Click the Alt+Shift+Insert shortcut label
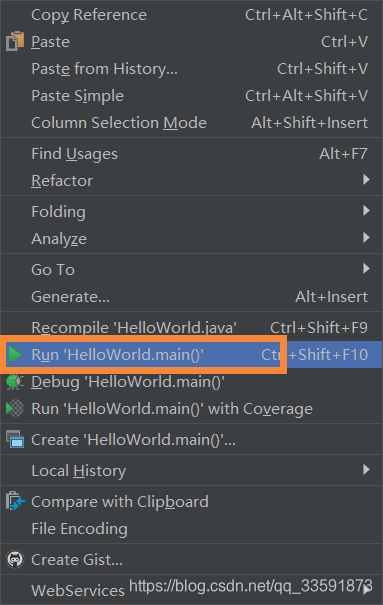The image size is (383, 605). [310, 123]
